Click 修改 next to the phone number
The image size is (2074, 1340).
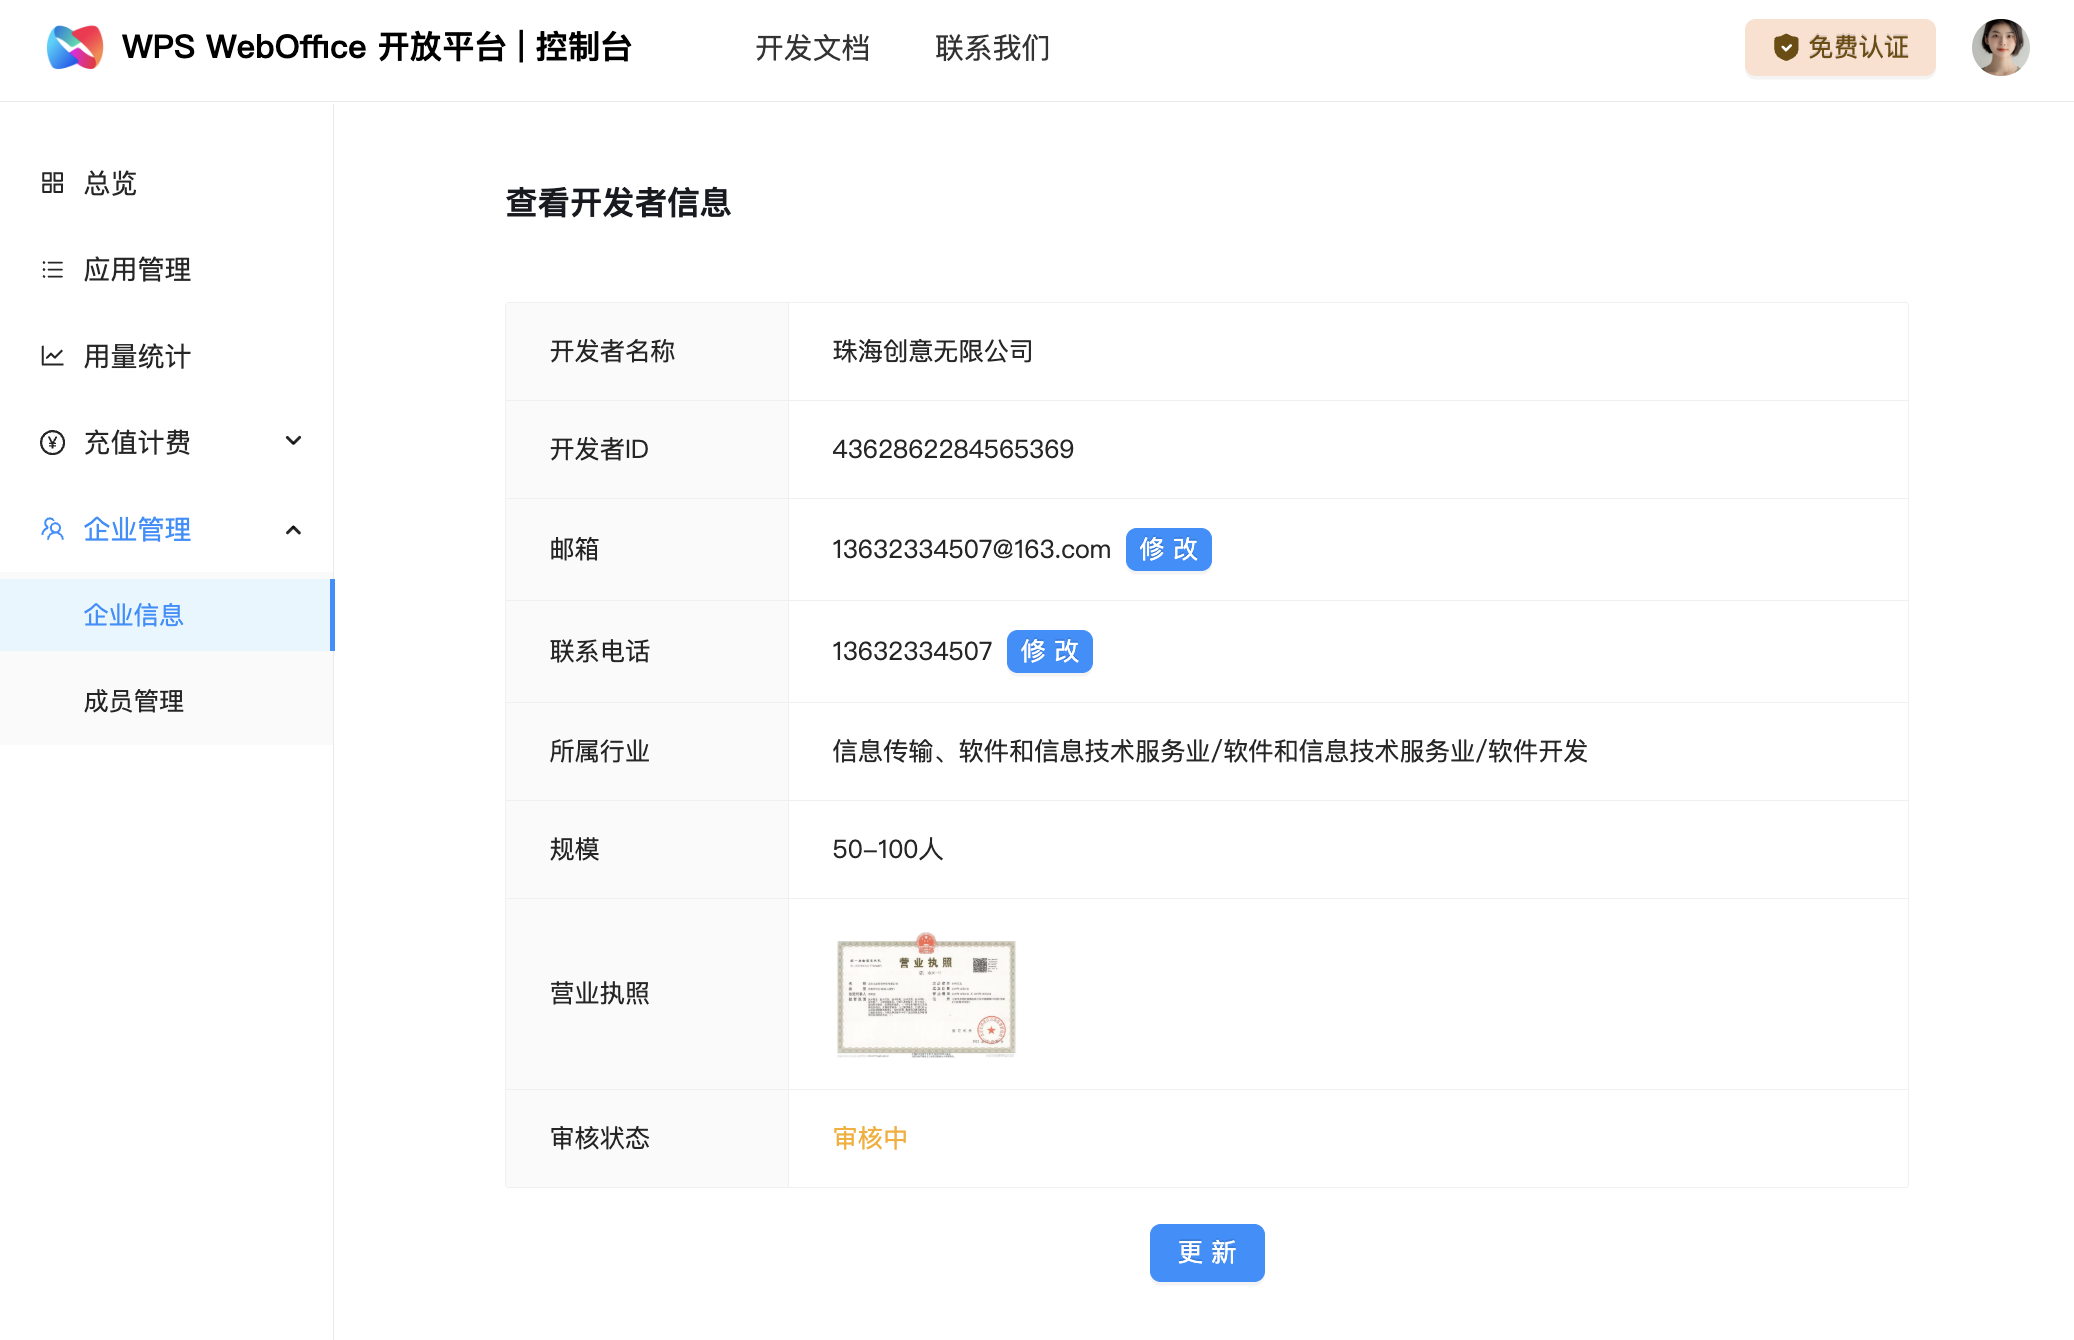coord(1049,651)
